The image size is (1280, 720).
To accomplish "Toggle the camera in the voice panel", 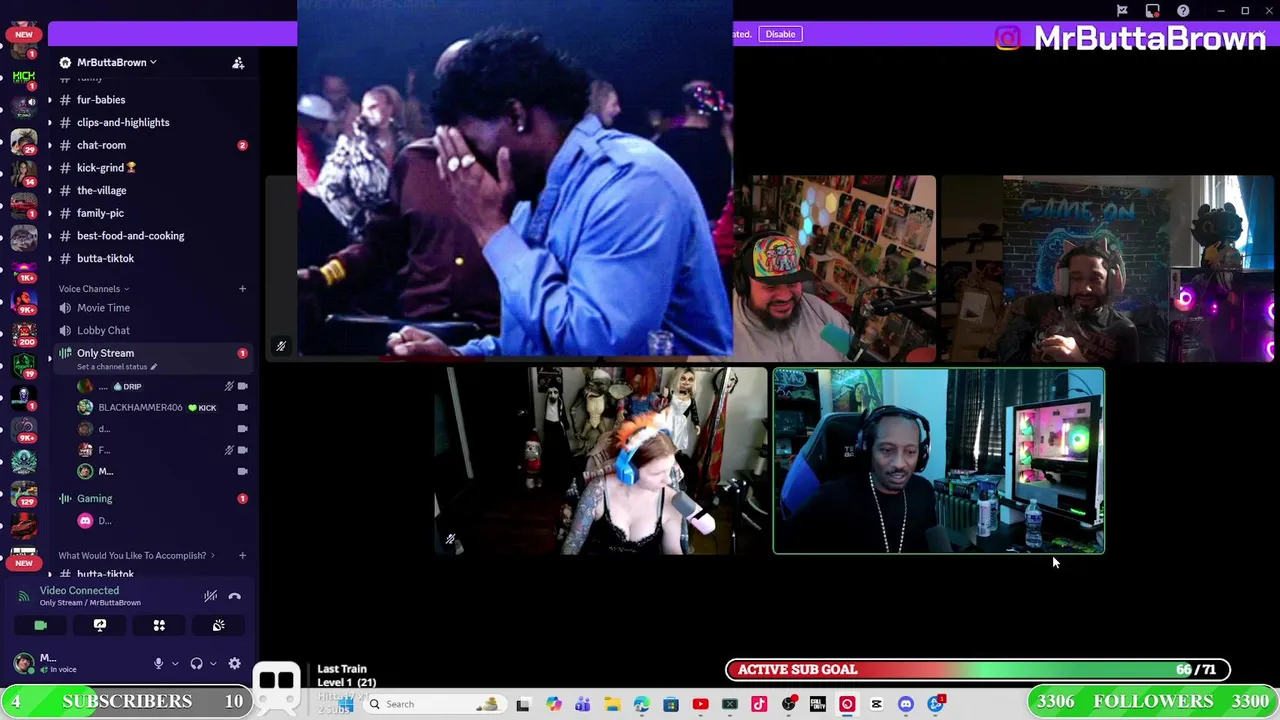I will [40, 625].
